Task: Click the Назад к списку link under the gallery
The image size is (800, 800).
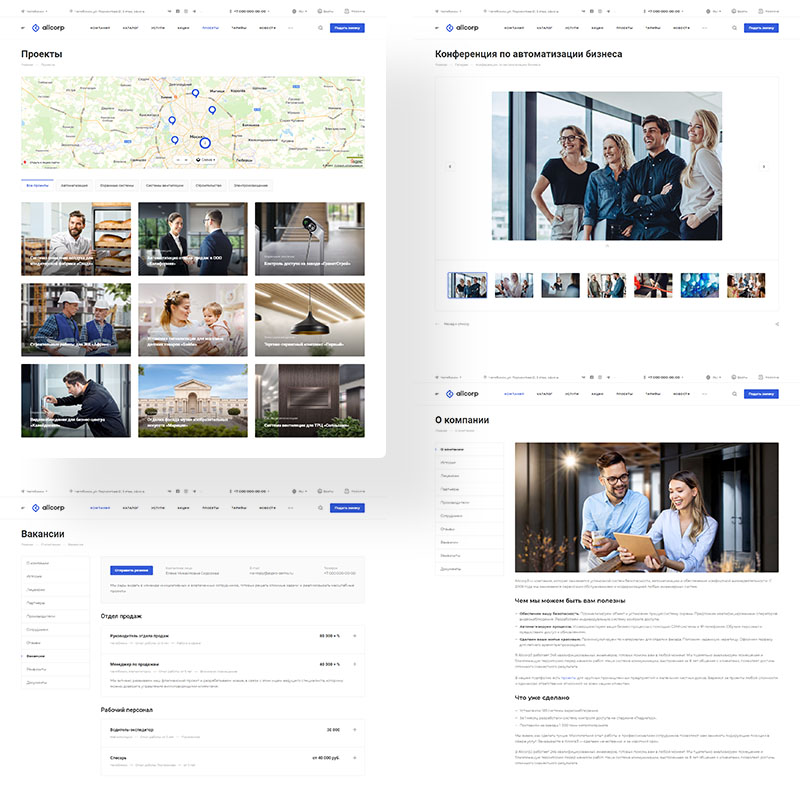Action: pos(456,324)
